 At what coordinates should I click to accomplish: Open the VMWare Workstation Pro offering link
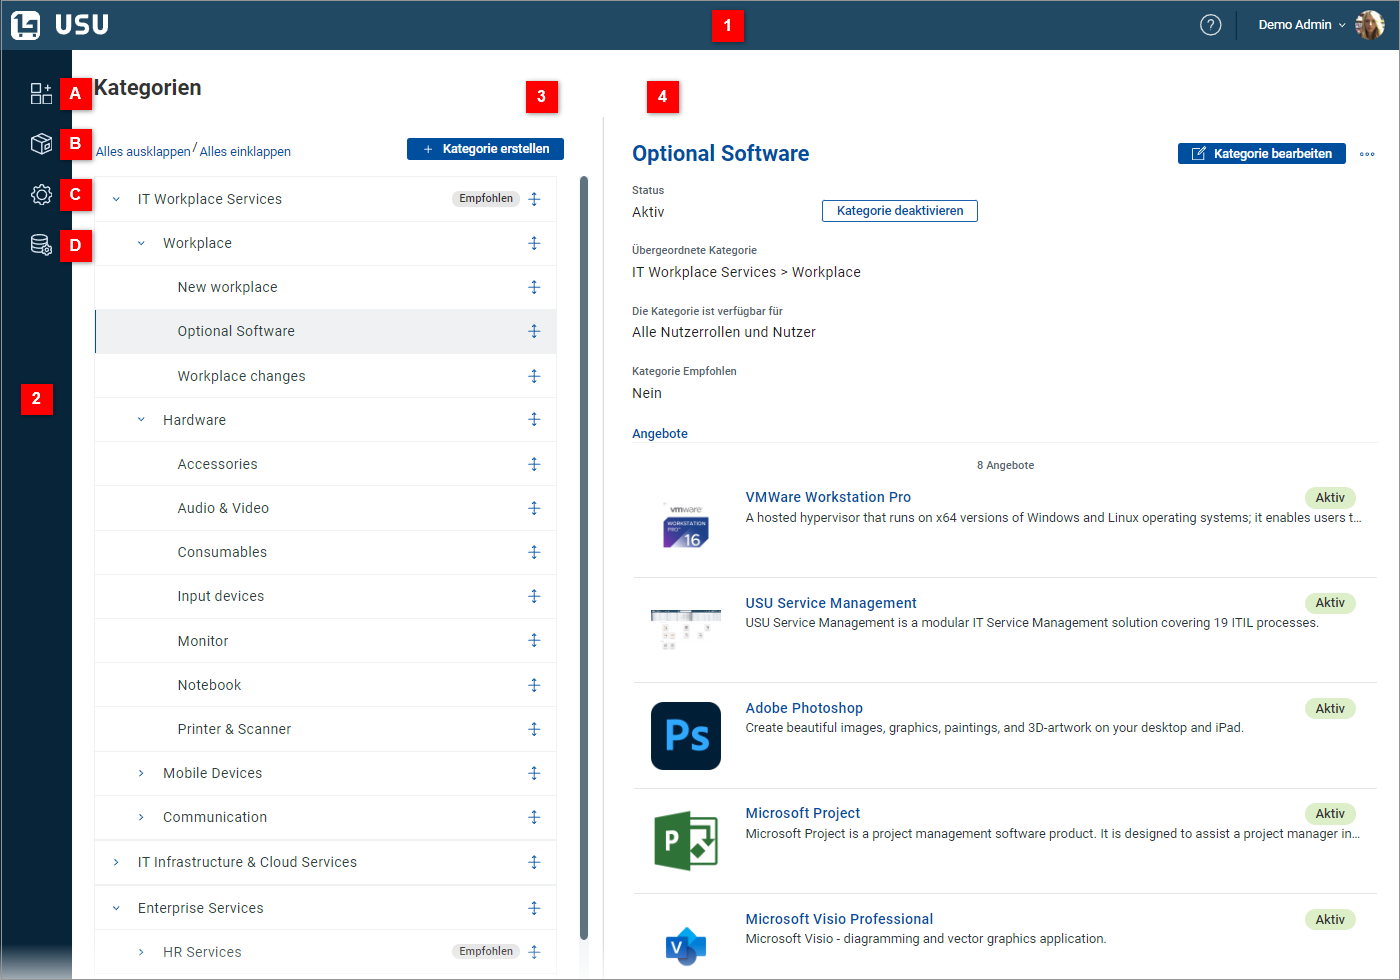point(828,497)
